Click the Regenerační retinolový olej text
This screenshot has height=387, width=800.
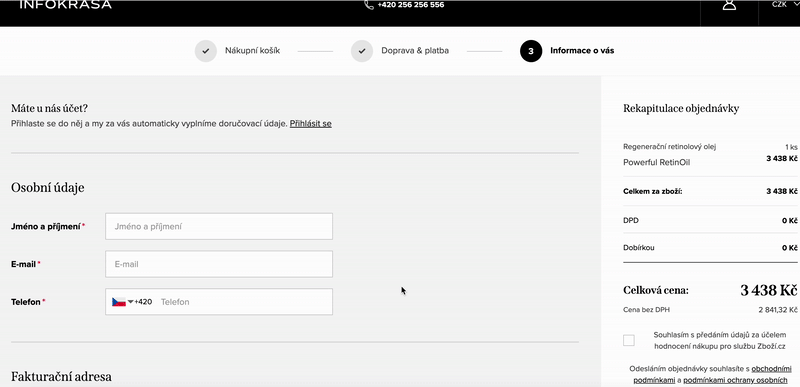[x=670, y=147]
